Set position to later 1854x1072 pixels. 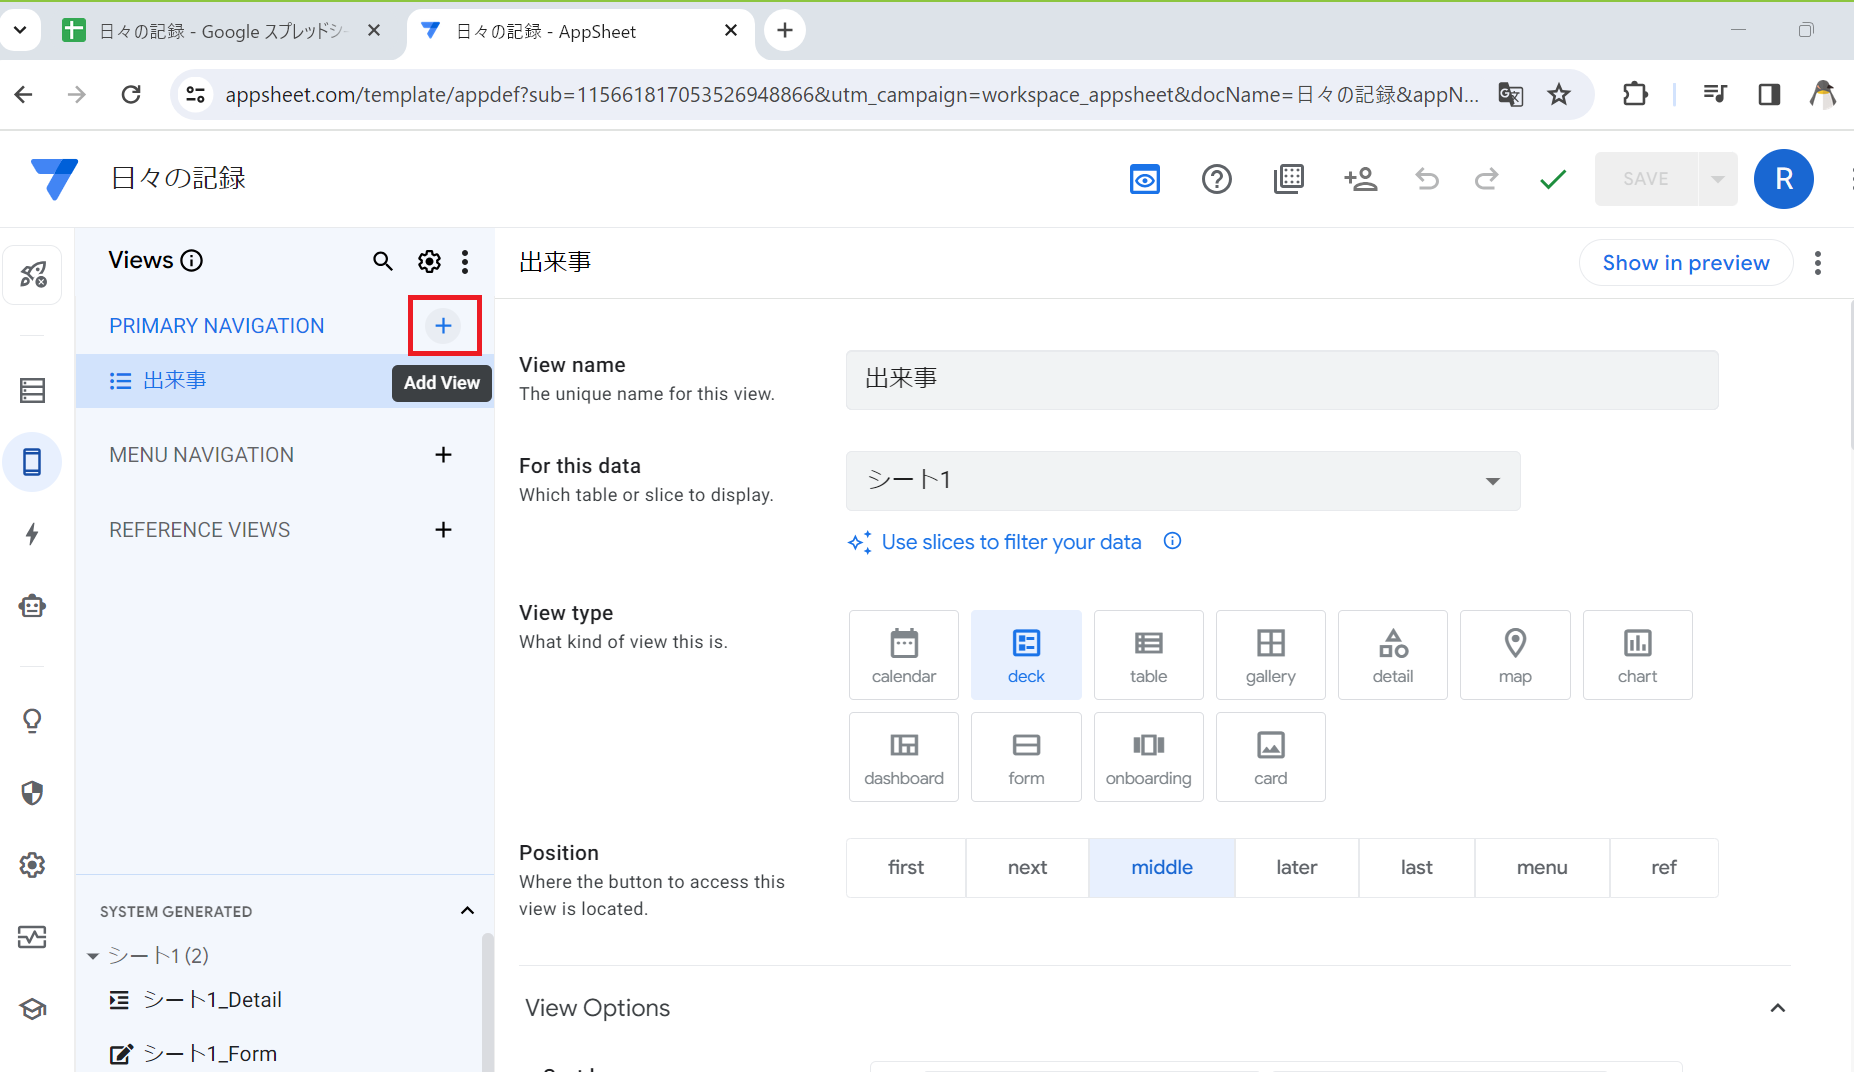coord(1297,868)
